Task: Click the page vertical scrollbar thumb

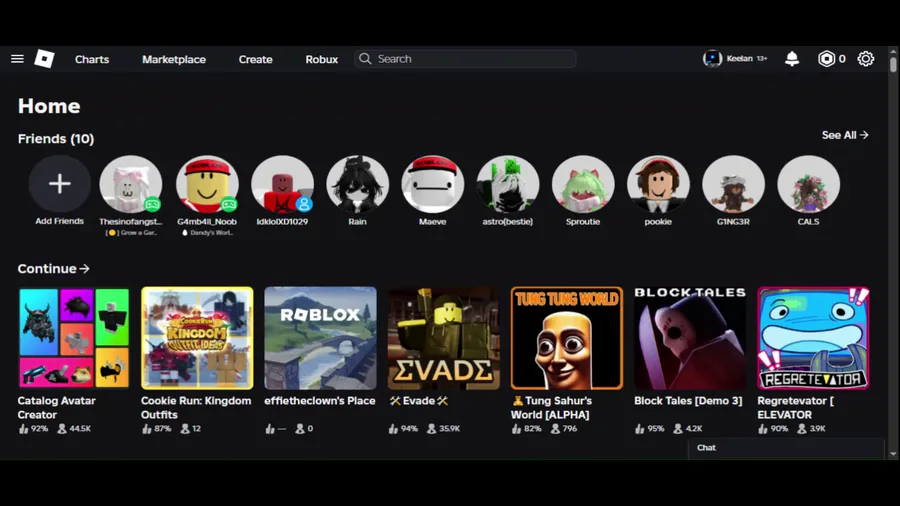Action: (893, 64)
